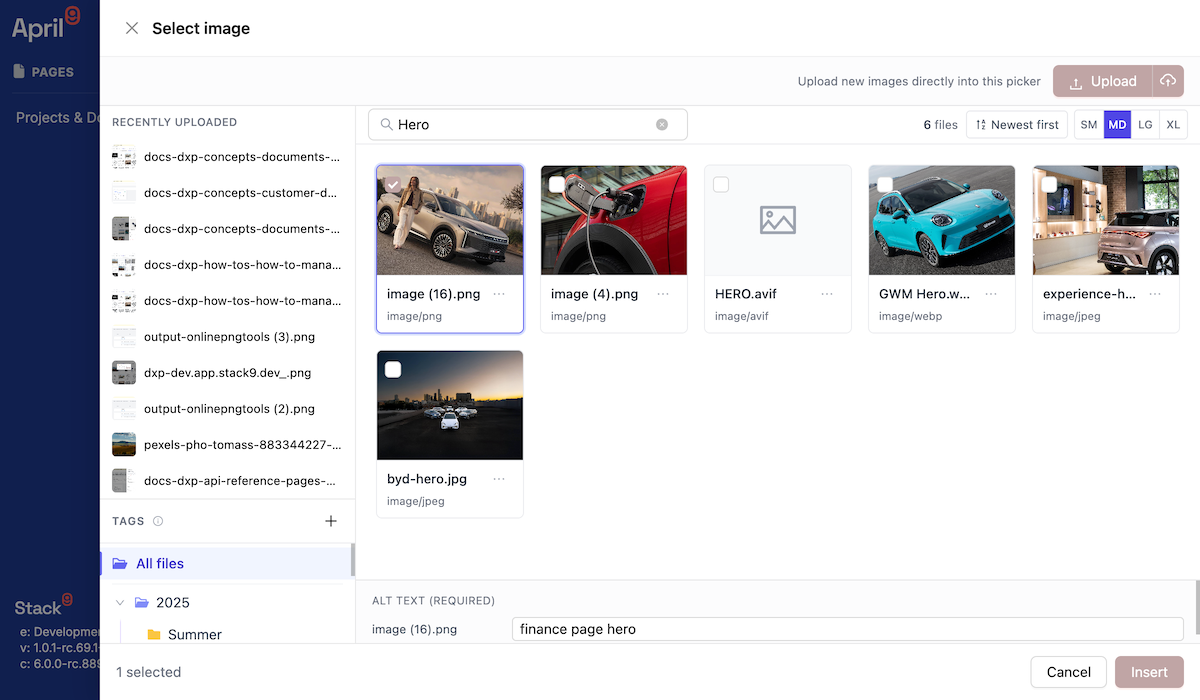This screenshot has width=1200, height=700.
Task: Close the Select image dialog
Action: click(x=132, y=28)
